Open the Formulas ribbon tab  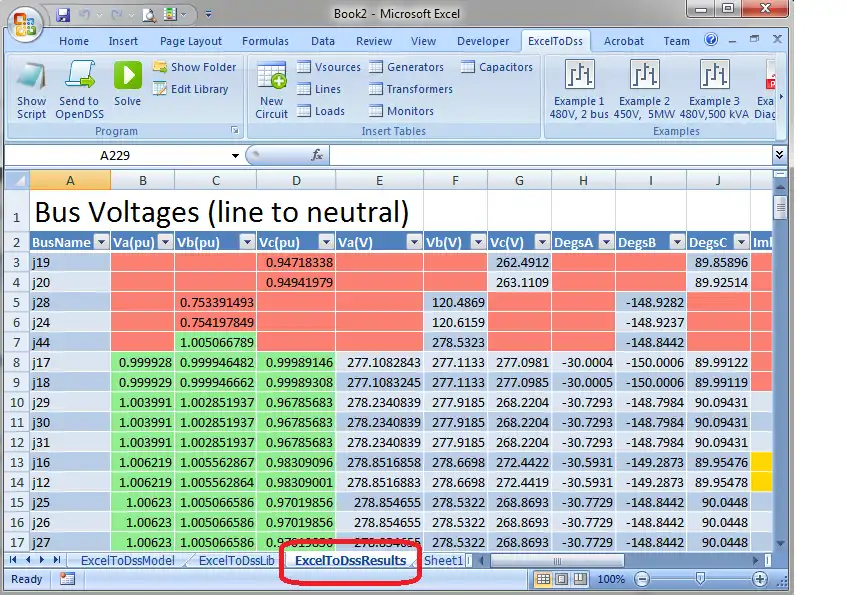pos(265,41)
